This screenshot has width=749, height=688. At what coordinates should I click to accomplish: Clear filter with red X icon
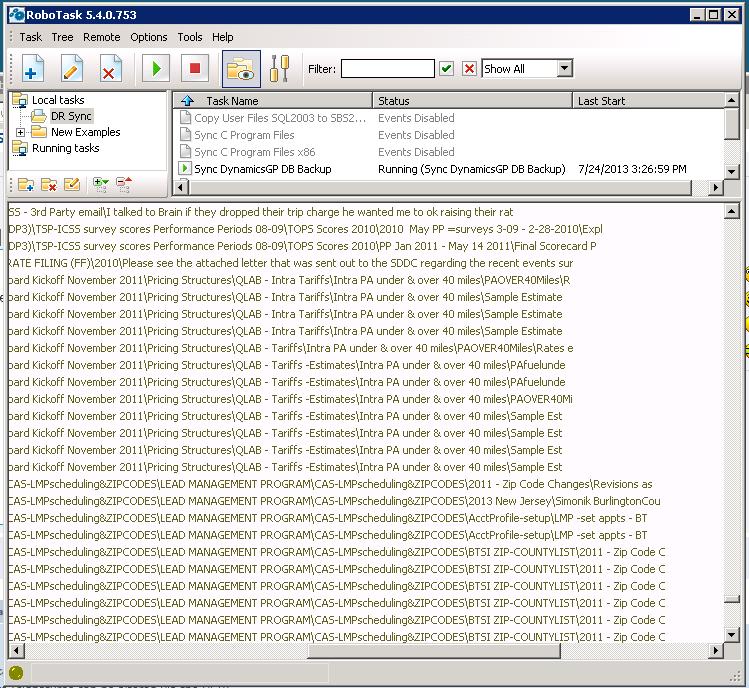(469, 69)
